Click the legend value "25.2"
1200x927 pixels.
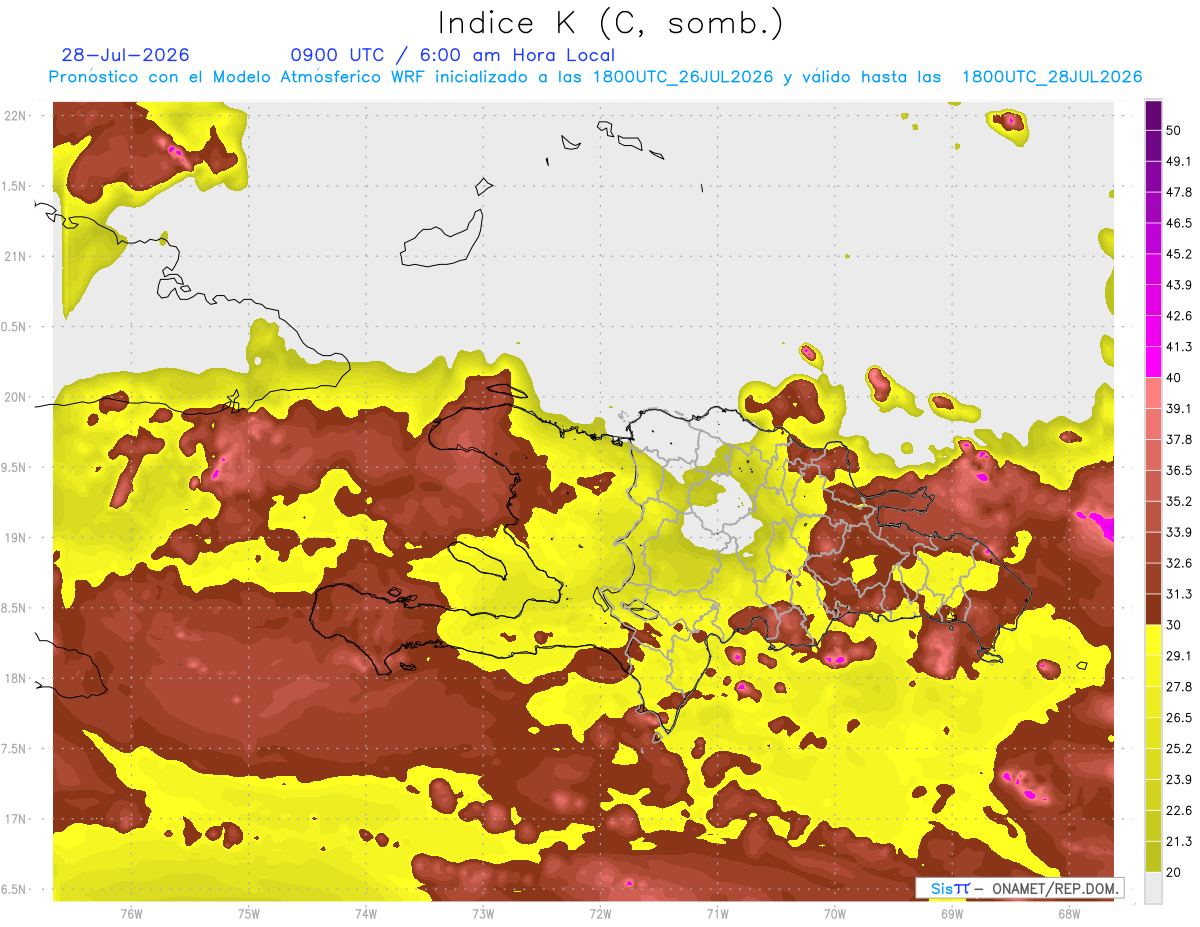[x=1180, y=748]
